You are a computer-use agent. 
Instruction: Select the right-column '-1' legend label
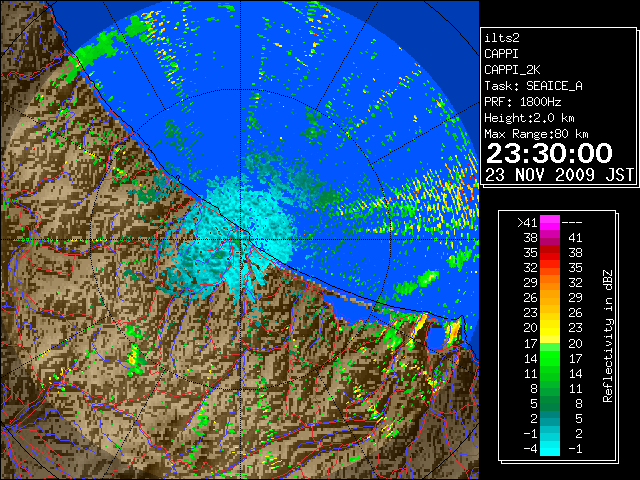point(575,449)
